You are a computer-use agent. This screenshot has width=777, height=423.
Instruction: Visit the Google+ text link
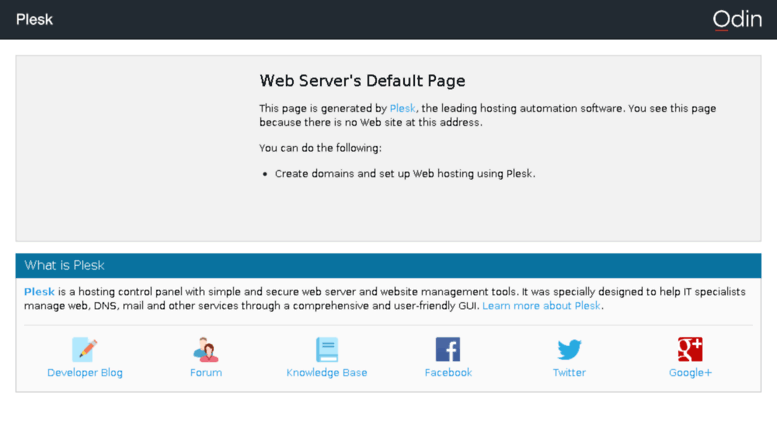click(x=690, y=372)
